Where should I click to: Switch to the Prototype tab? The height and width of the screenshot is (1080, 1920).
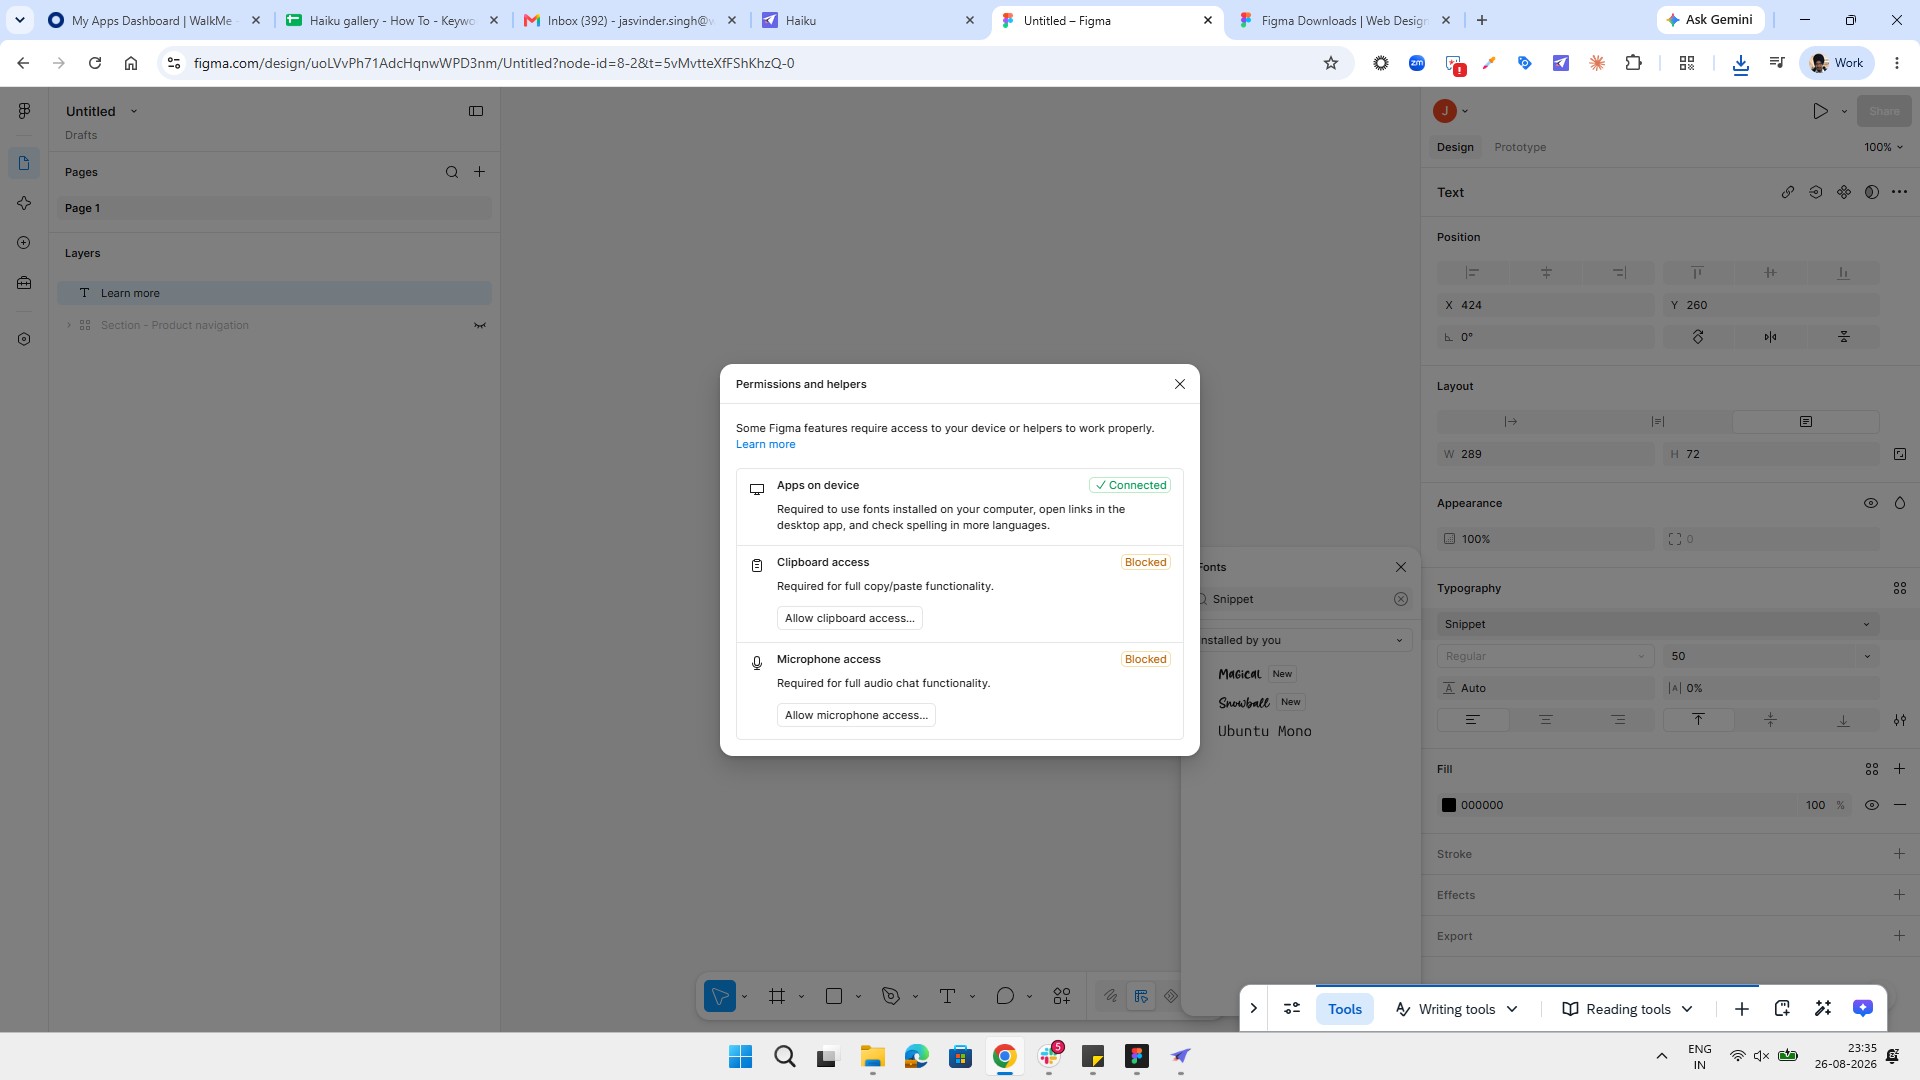[1520, 147]
